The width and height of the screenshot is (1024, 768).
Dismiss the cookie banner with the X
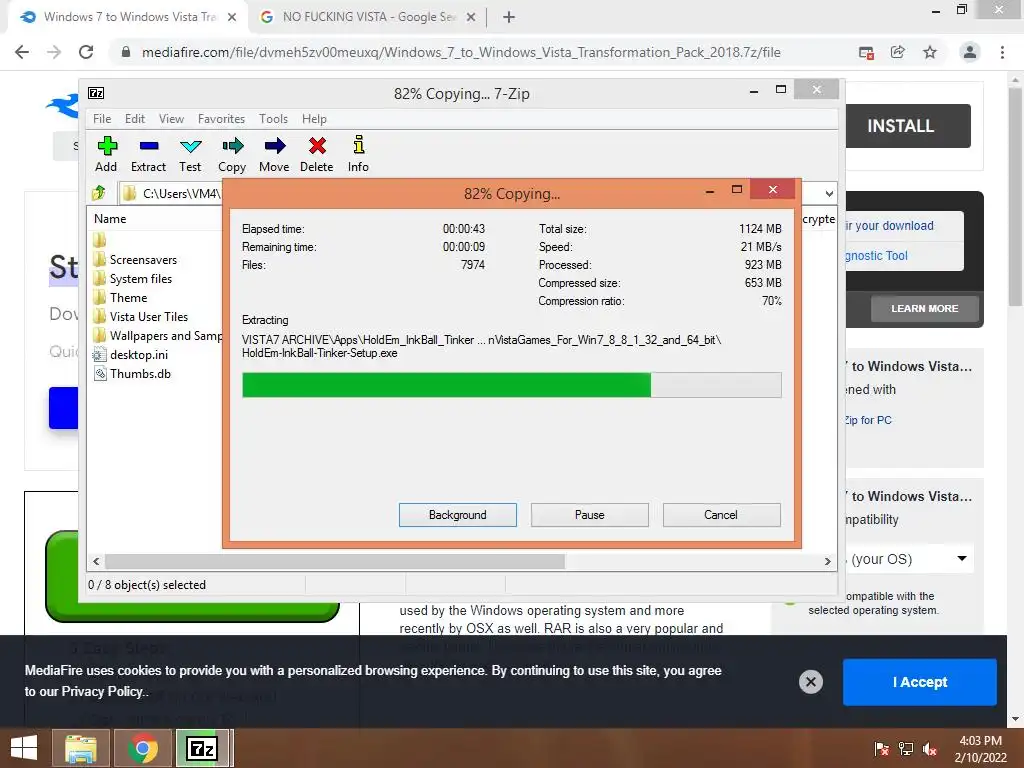point(810,682)
